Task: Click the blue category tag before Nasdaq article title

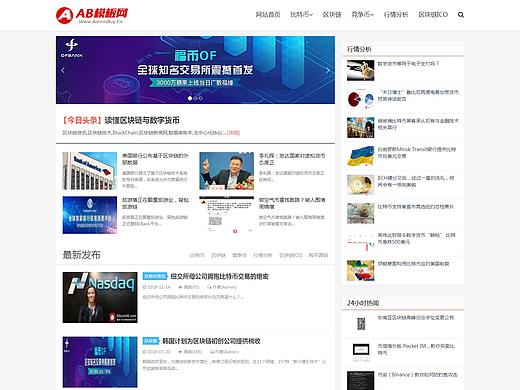Action: [x=155, y=276]
